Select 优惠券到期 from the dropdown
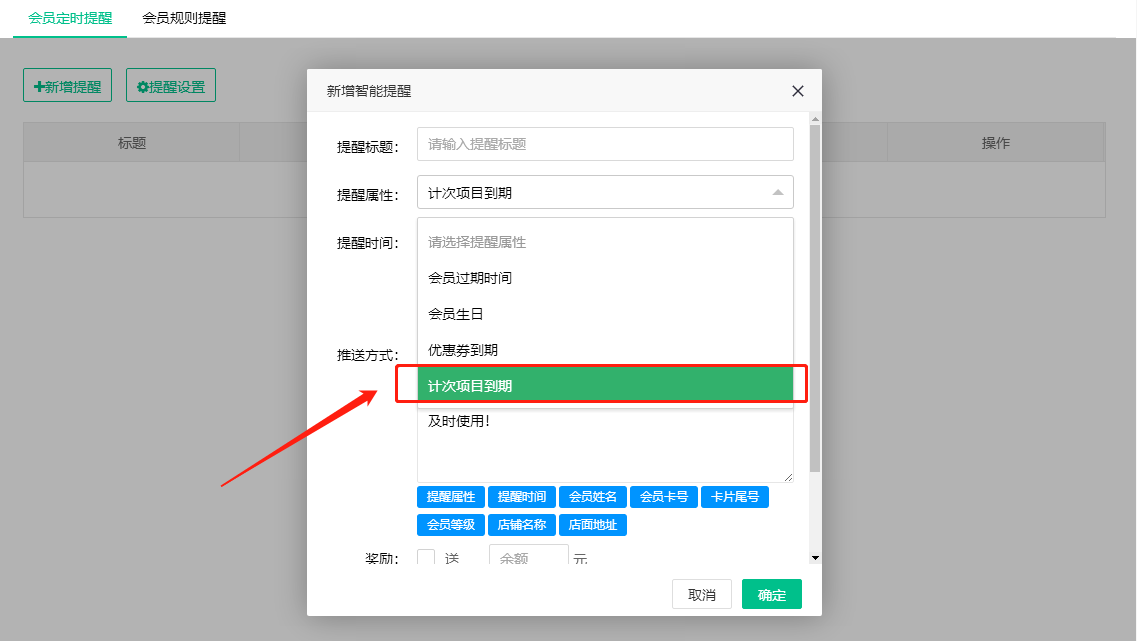The height and width of the screenshot is (641, 1137). tap(463, 350)
